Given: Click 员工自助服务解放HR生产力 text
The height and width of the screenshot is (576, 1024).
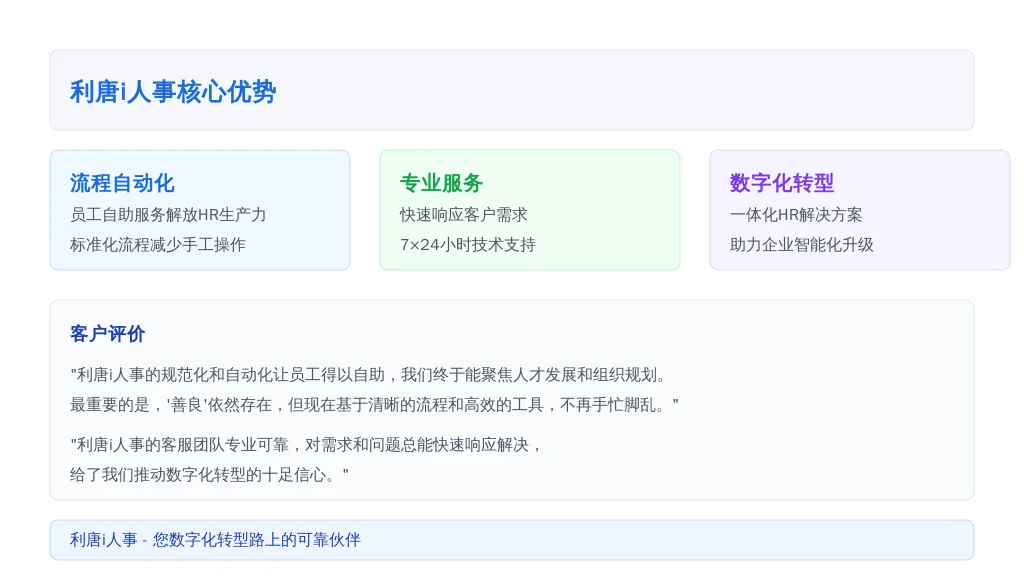Looking at the screenshot, I should tap(168, 215).
